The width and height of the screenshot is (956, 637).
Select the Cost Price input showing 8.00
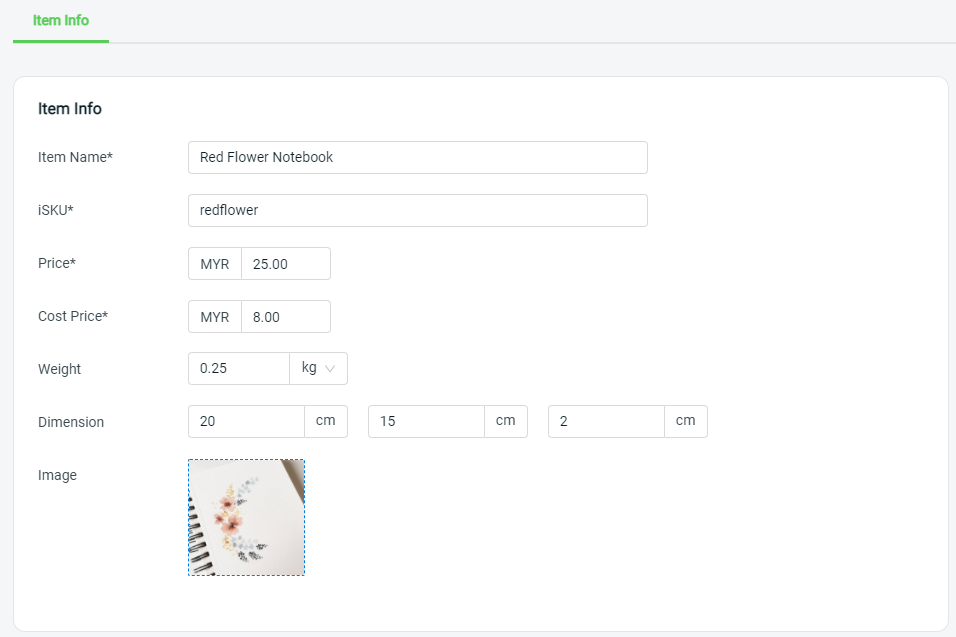[x=286, y=316]
